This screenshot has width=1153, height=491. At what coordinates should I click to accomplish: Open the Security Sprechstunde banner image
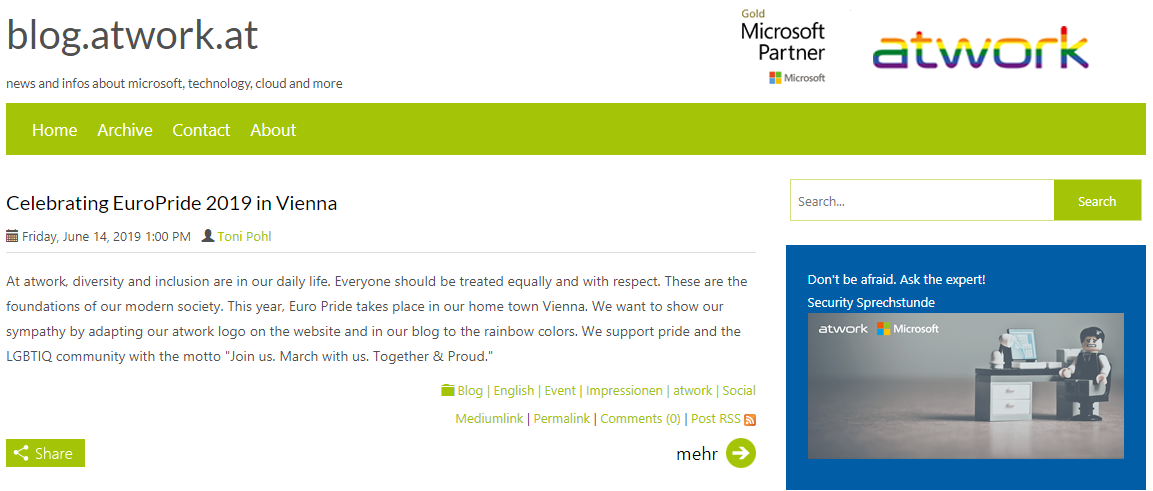965,385
